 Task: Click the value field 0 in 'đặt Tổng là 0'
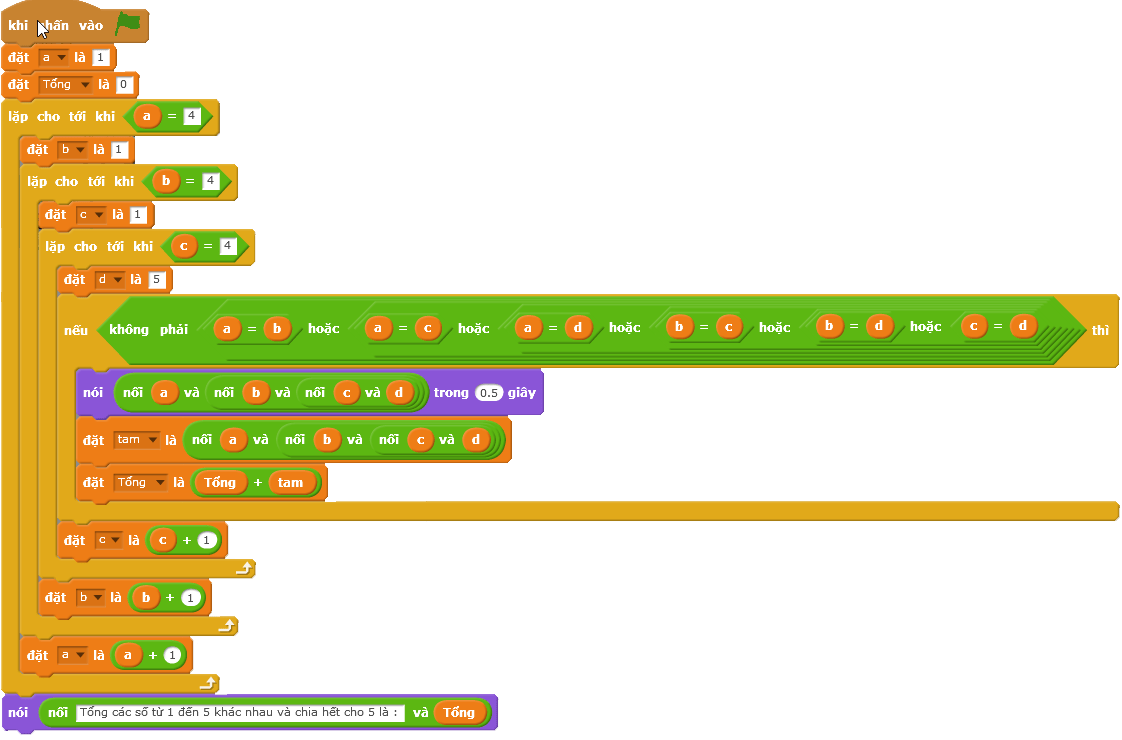pos(124,85)
